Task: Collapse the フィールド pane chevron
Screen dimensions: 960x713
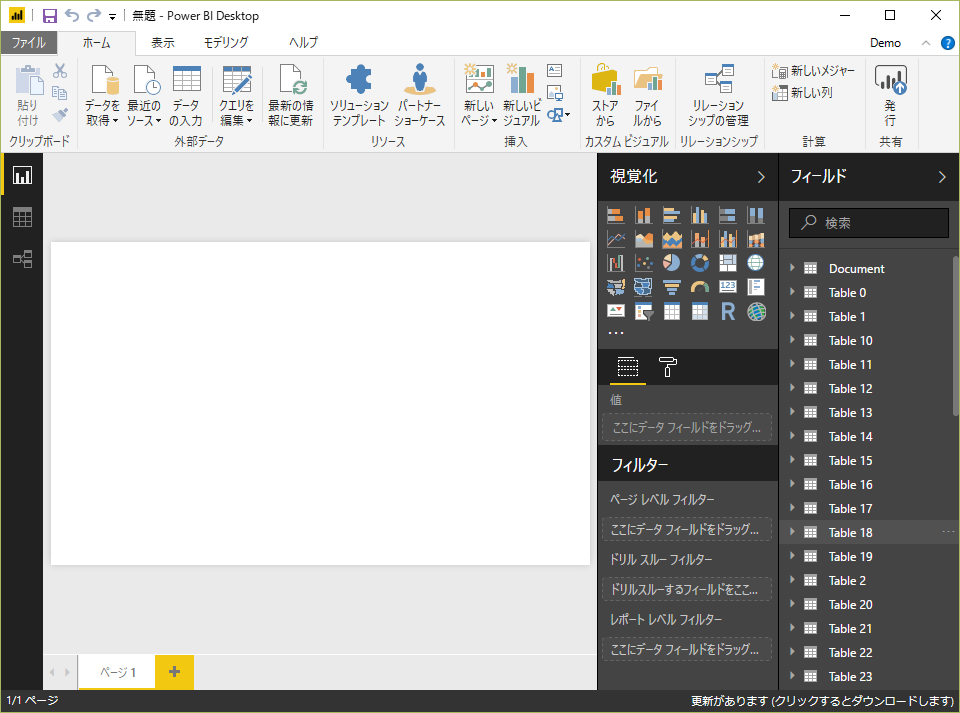Action: click(x=942, y=177)
